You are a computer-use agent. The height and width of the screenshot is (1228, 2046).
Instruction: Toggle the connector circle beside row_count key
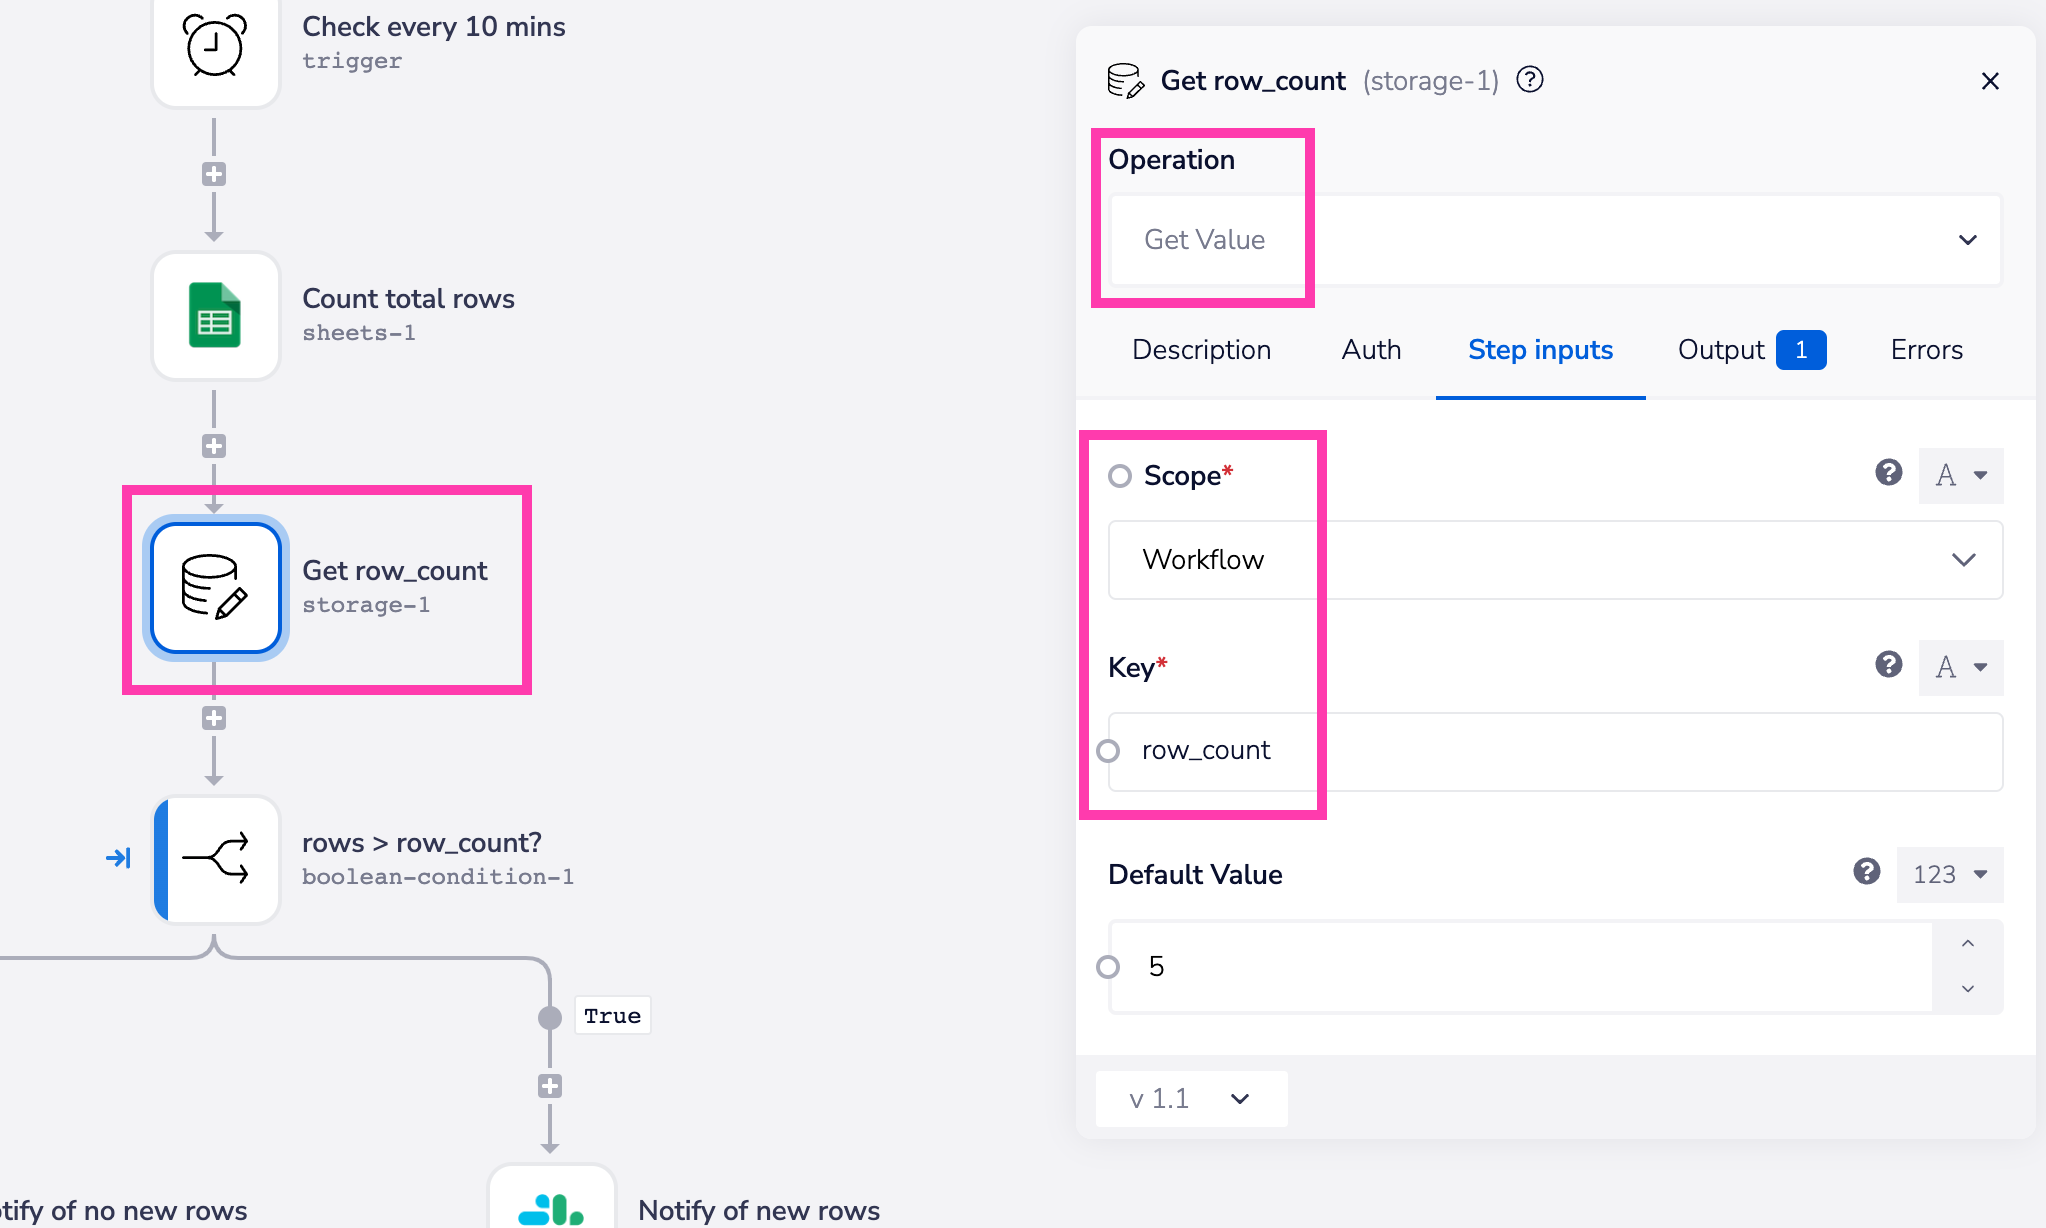click(x=1108, y=751)
